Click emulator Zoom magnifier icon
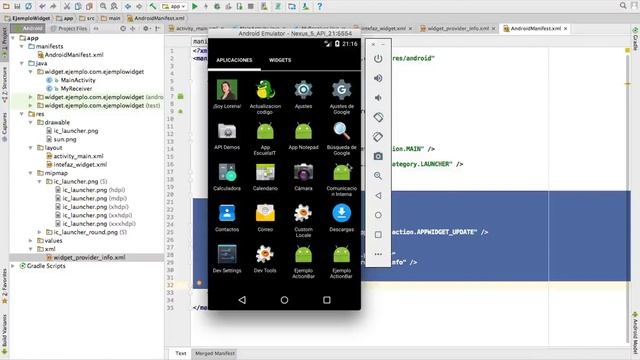The width and height of the screenshot is (640, 360). [x=378, y=176]
